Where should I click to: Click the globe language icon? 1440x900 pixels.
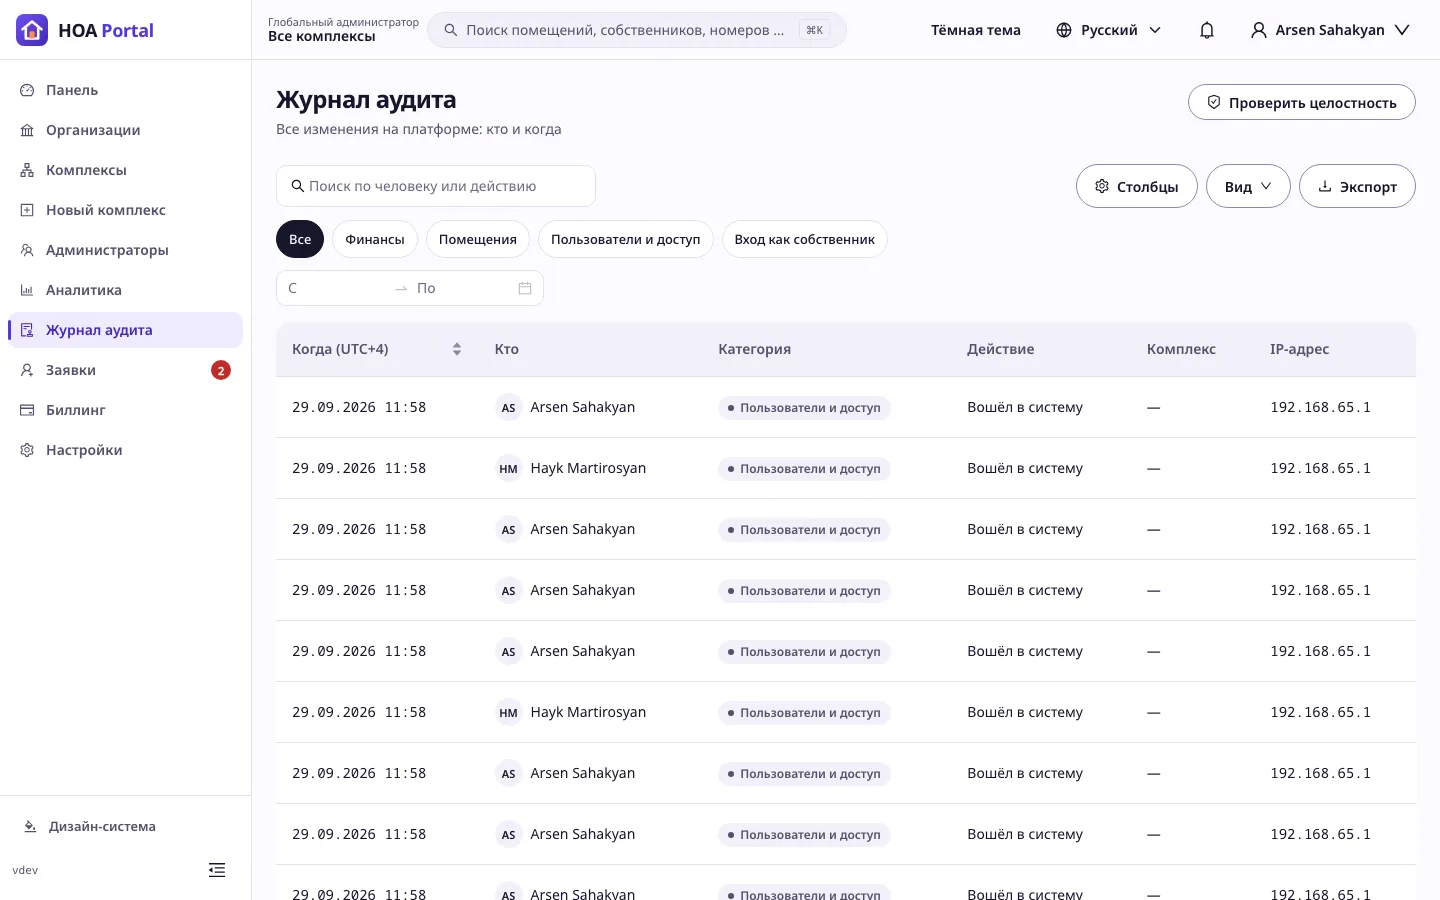[1064, 30]
